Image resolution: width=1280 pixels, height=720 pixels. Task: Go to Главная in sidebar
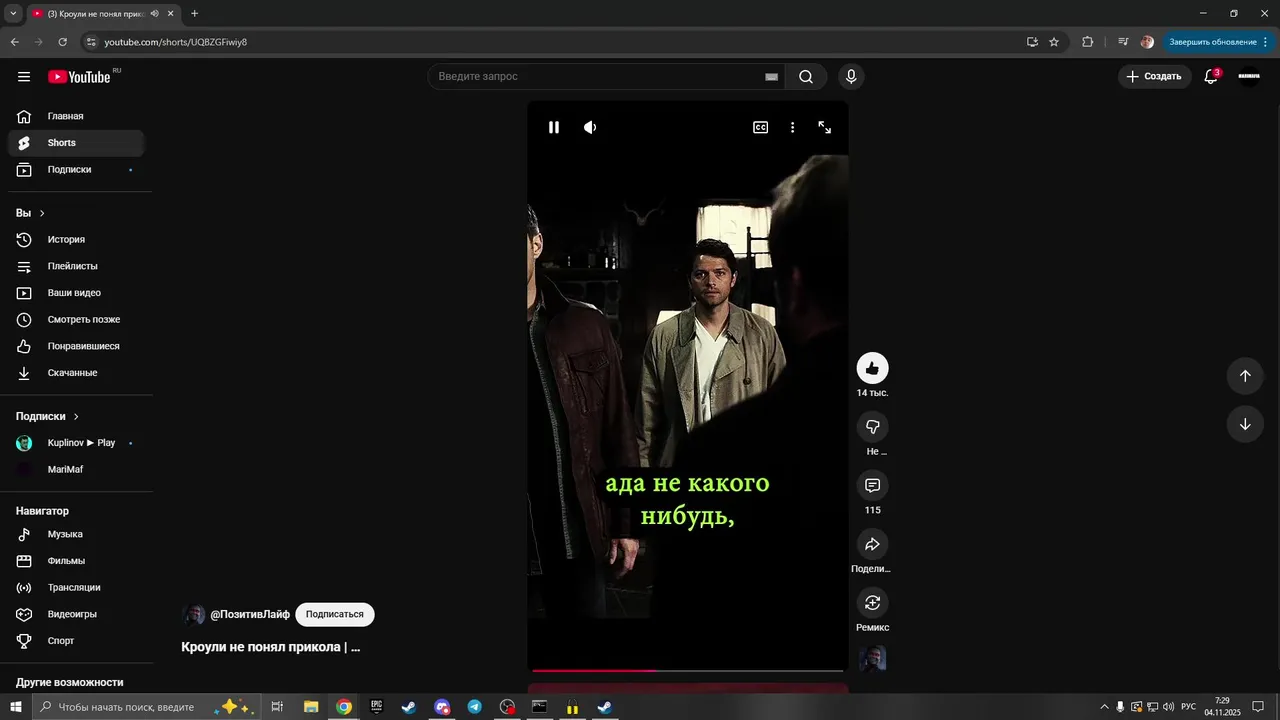tap(76, 116)
